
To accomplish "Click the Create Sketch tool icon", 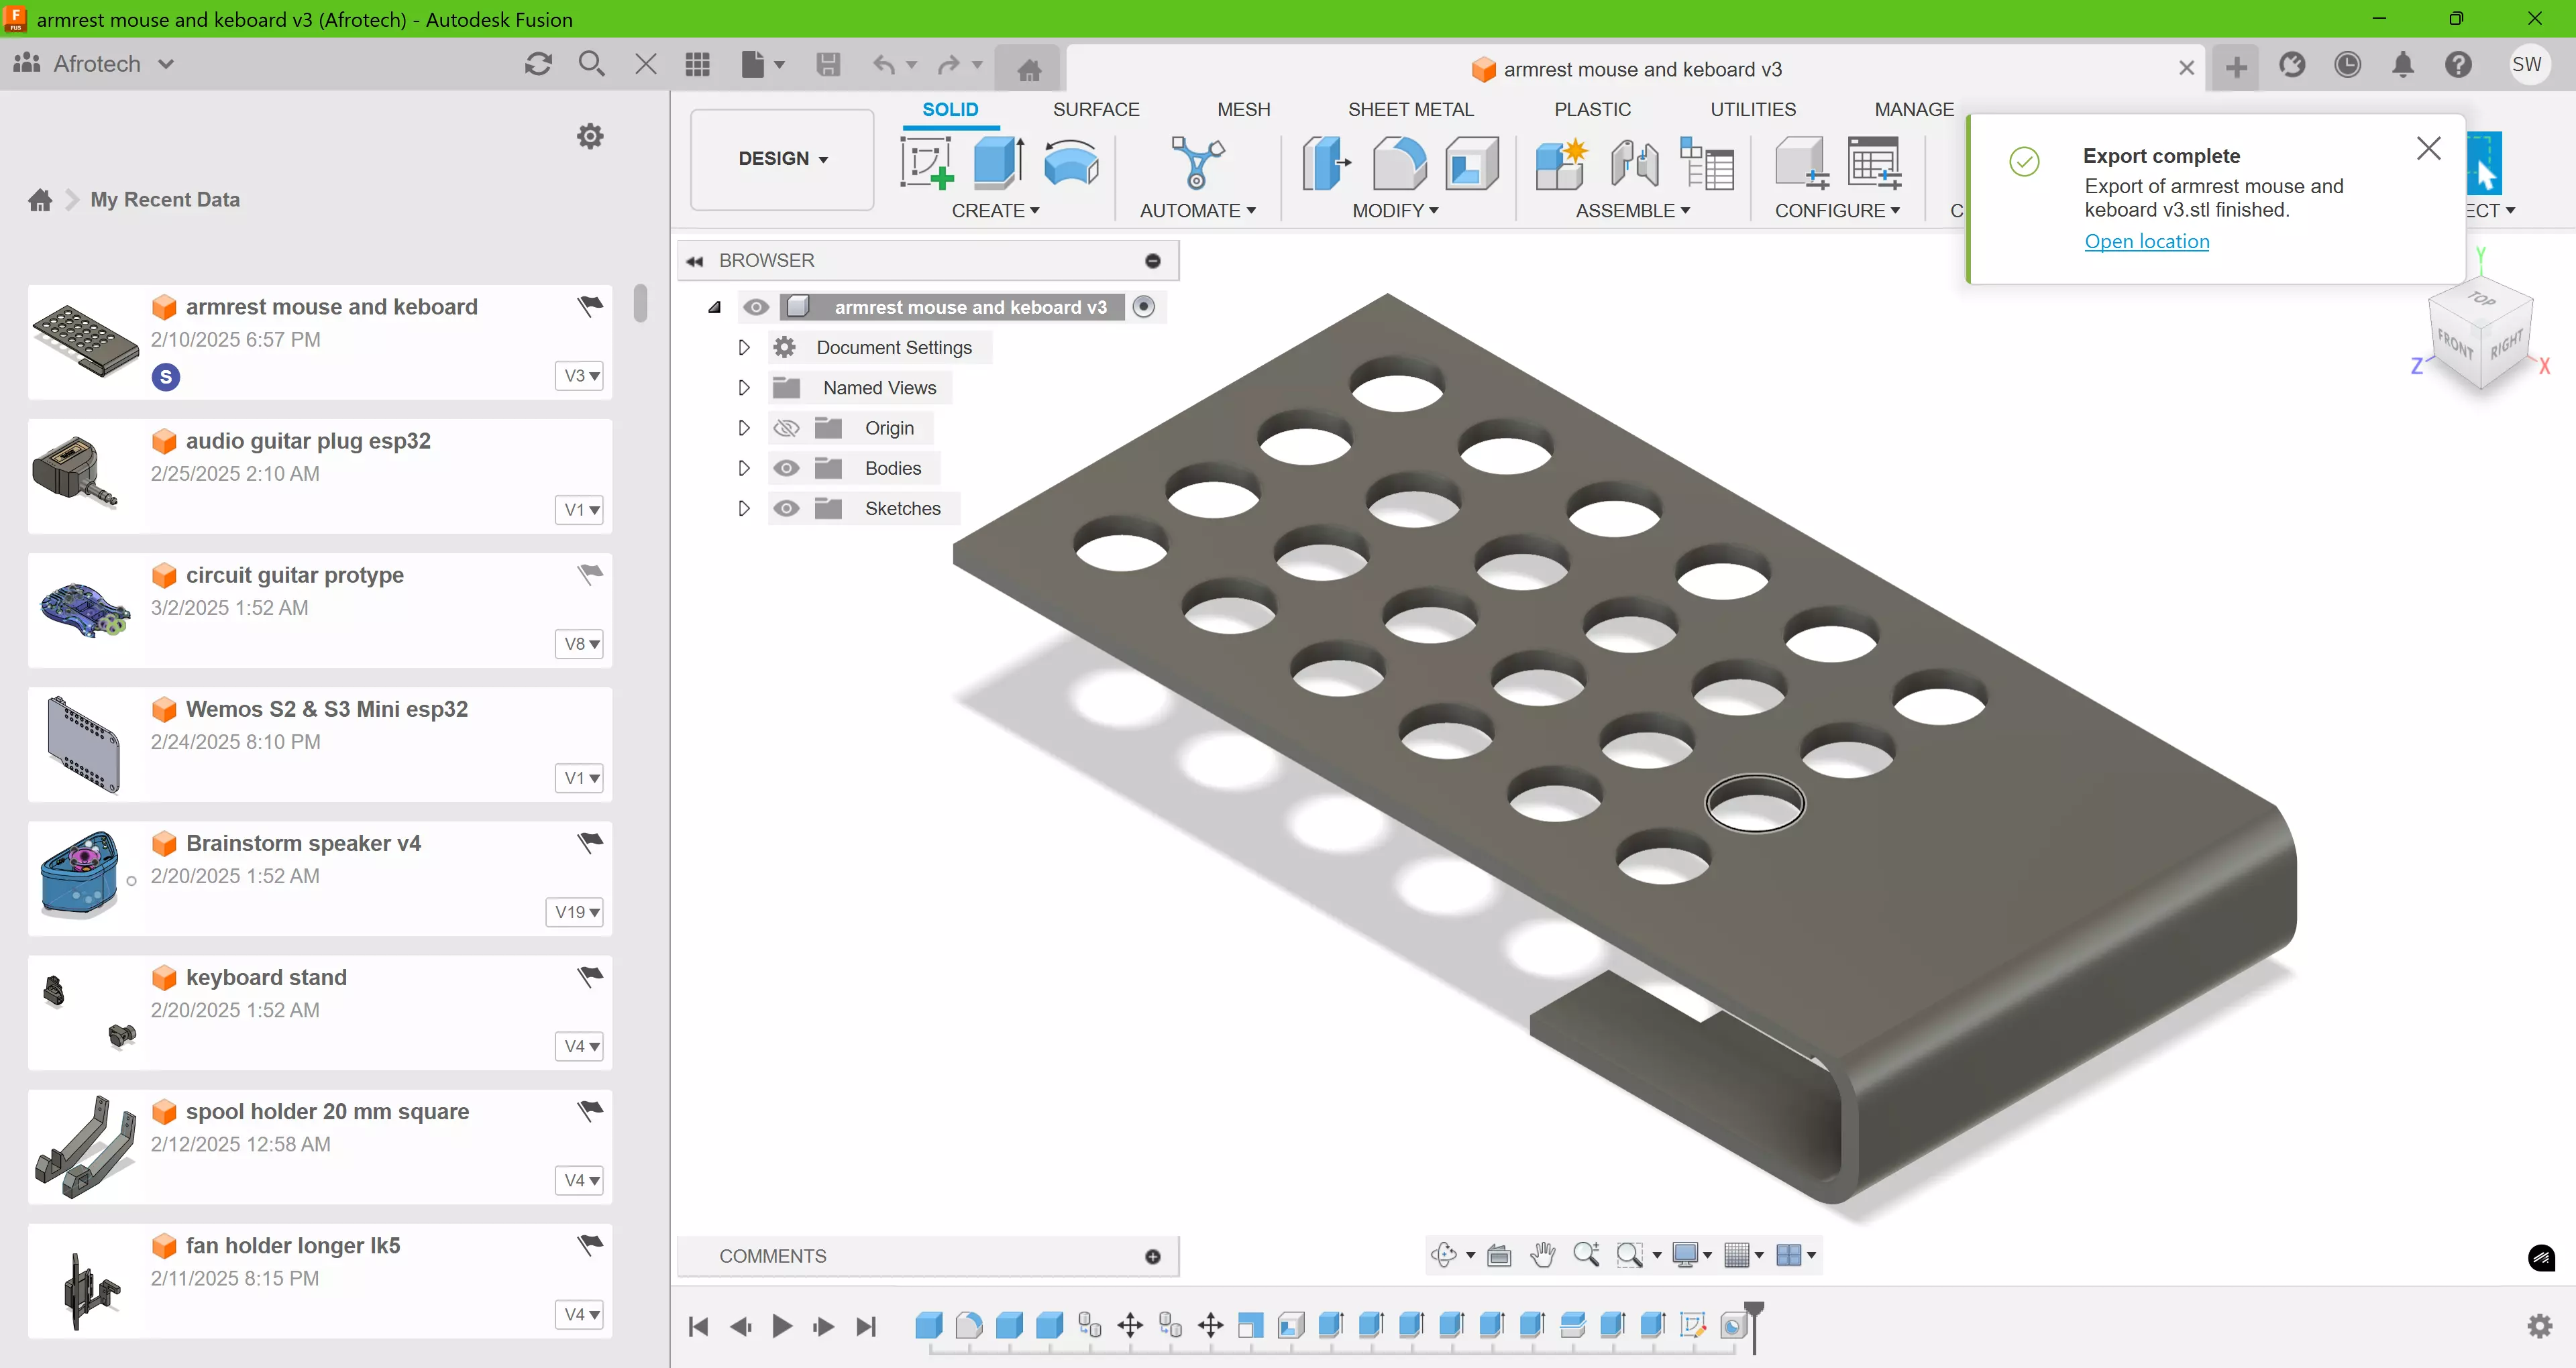I will coord(926,163).
